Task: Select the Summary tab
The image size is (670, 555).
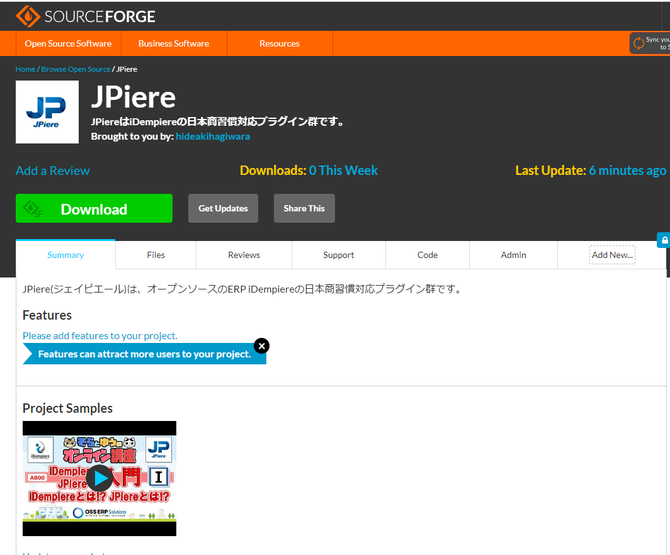Action: [65, 255]
